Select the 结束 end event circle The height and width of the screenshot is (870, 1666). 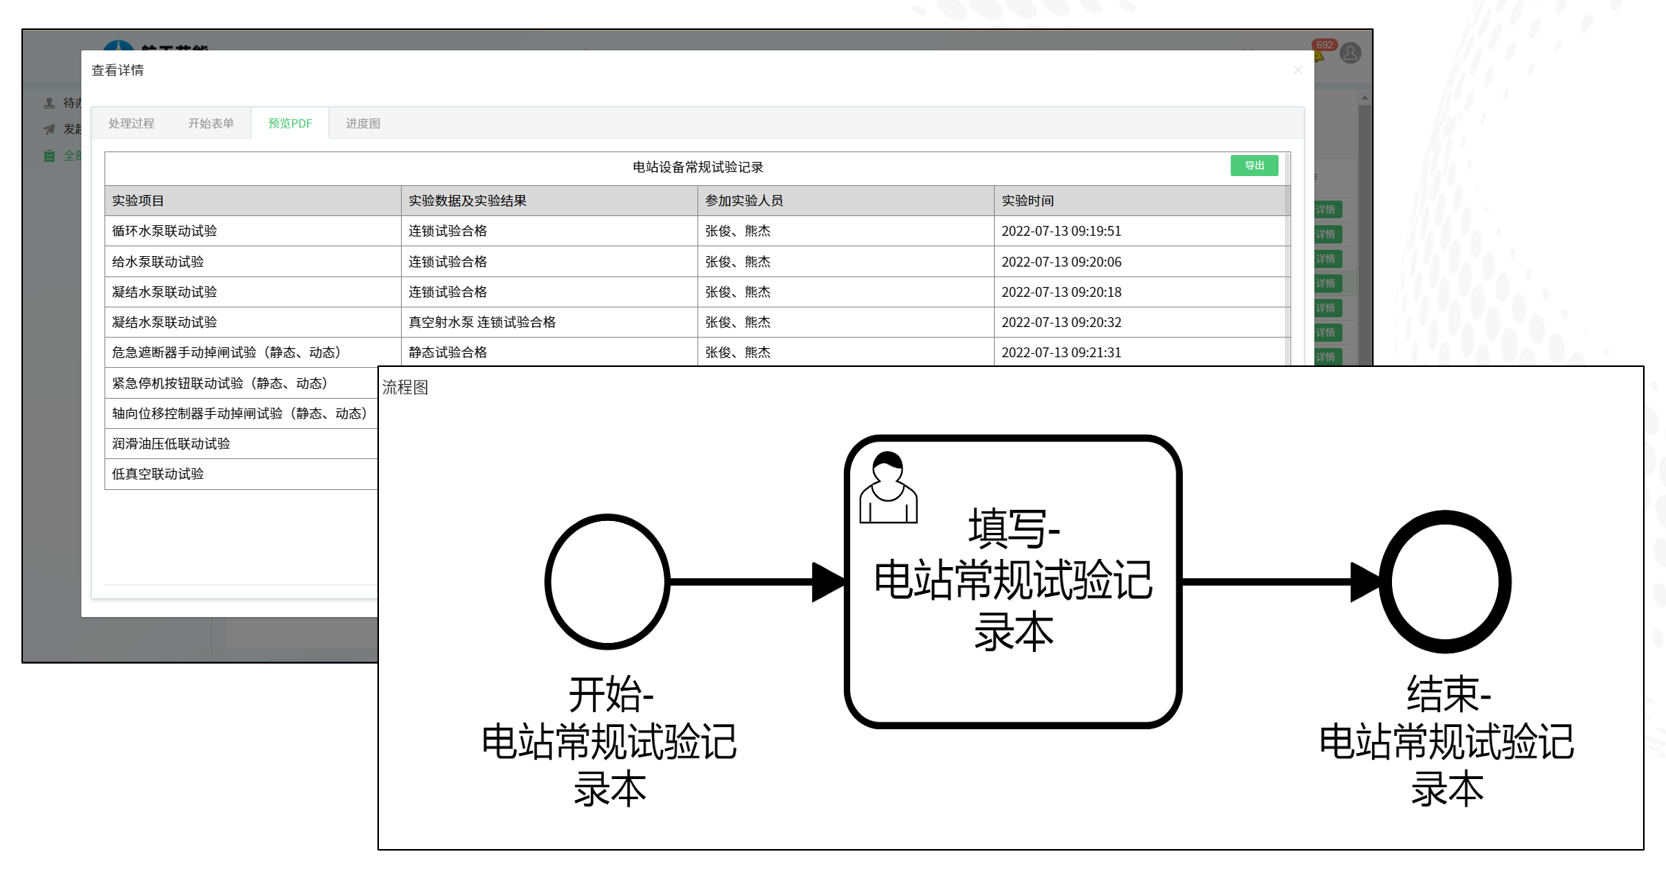click(1445, 581)
